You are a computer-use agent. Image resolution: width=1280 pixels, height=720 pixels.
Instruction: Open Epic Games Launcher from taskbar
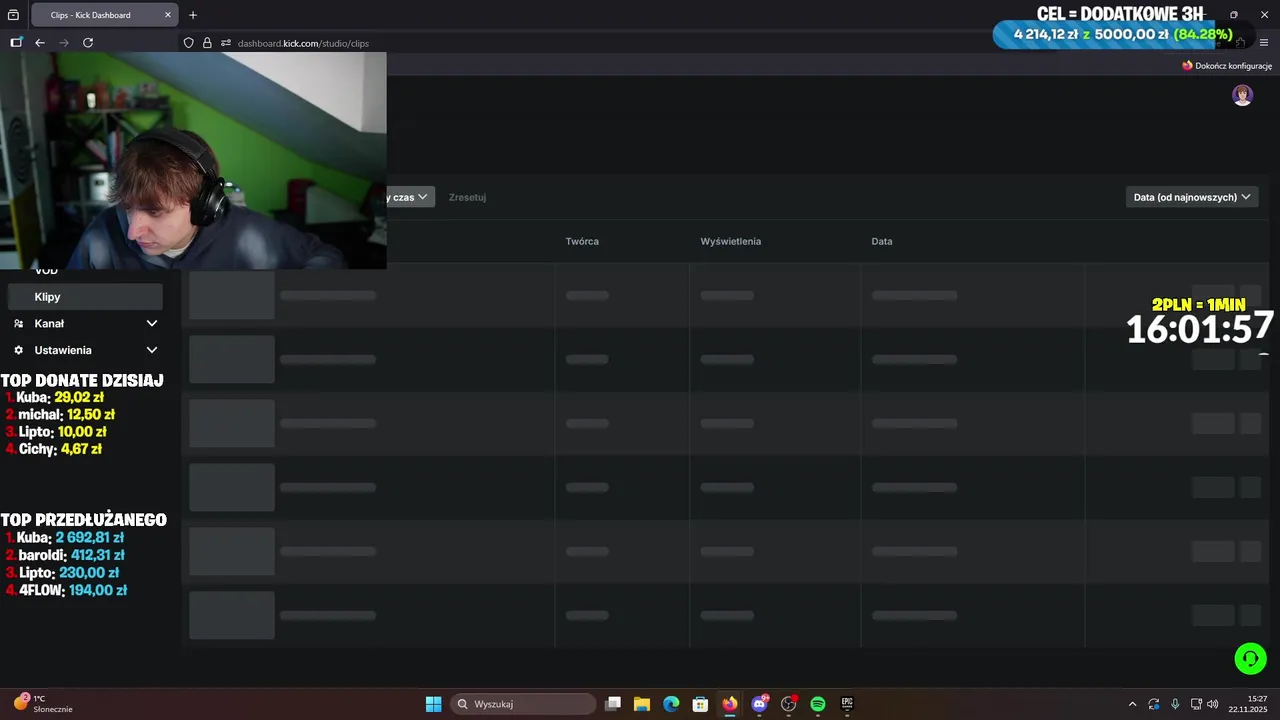847,704
